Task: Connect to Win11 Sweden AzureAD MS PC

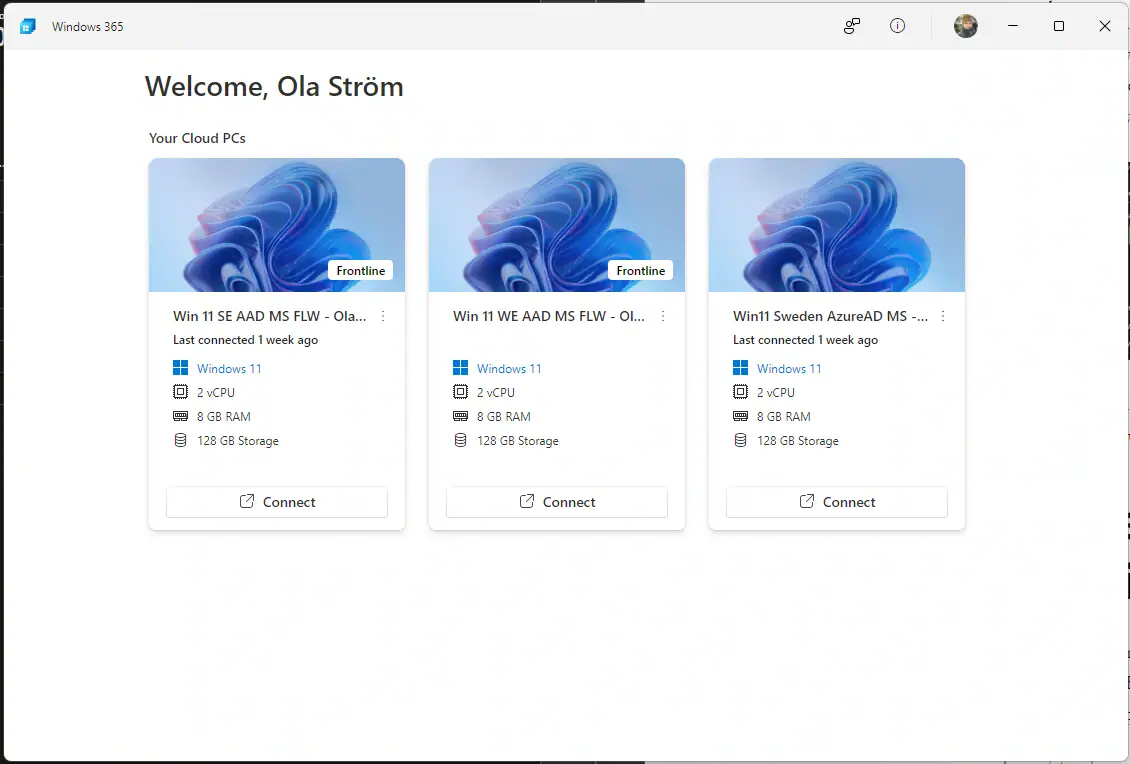Action: point(837,502)
